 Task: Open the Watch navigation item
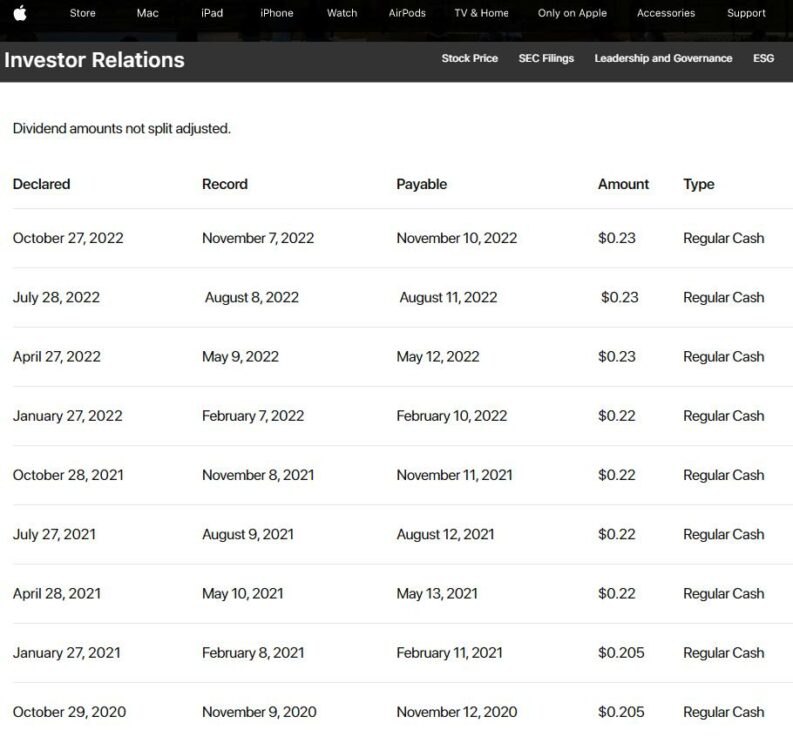tap(342, 13)
